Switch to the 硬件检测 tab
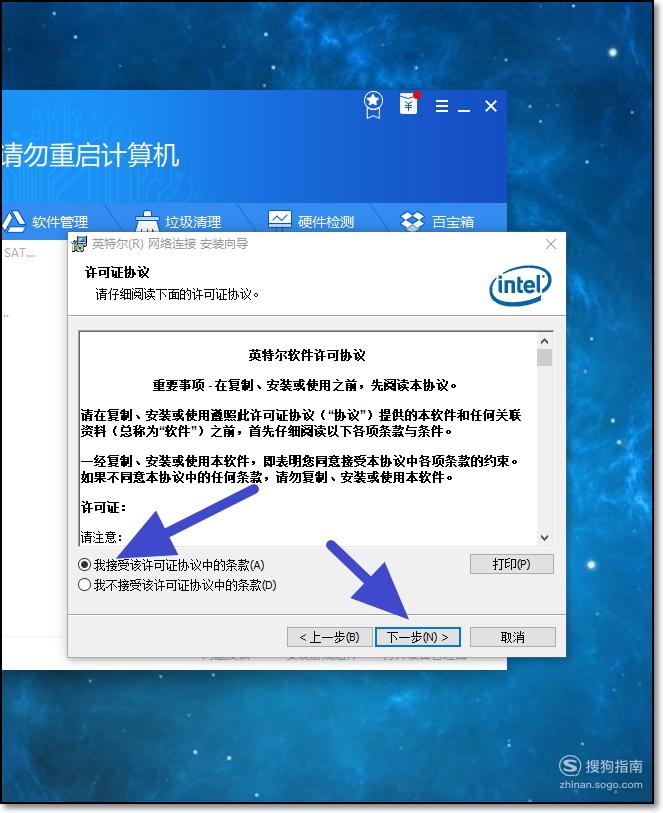Screen dimensions: 663x813 (x=311, y=221)
